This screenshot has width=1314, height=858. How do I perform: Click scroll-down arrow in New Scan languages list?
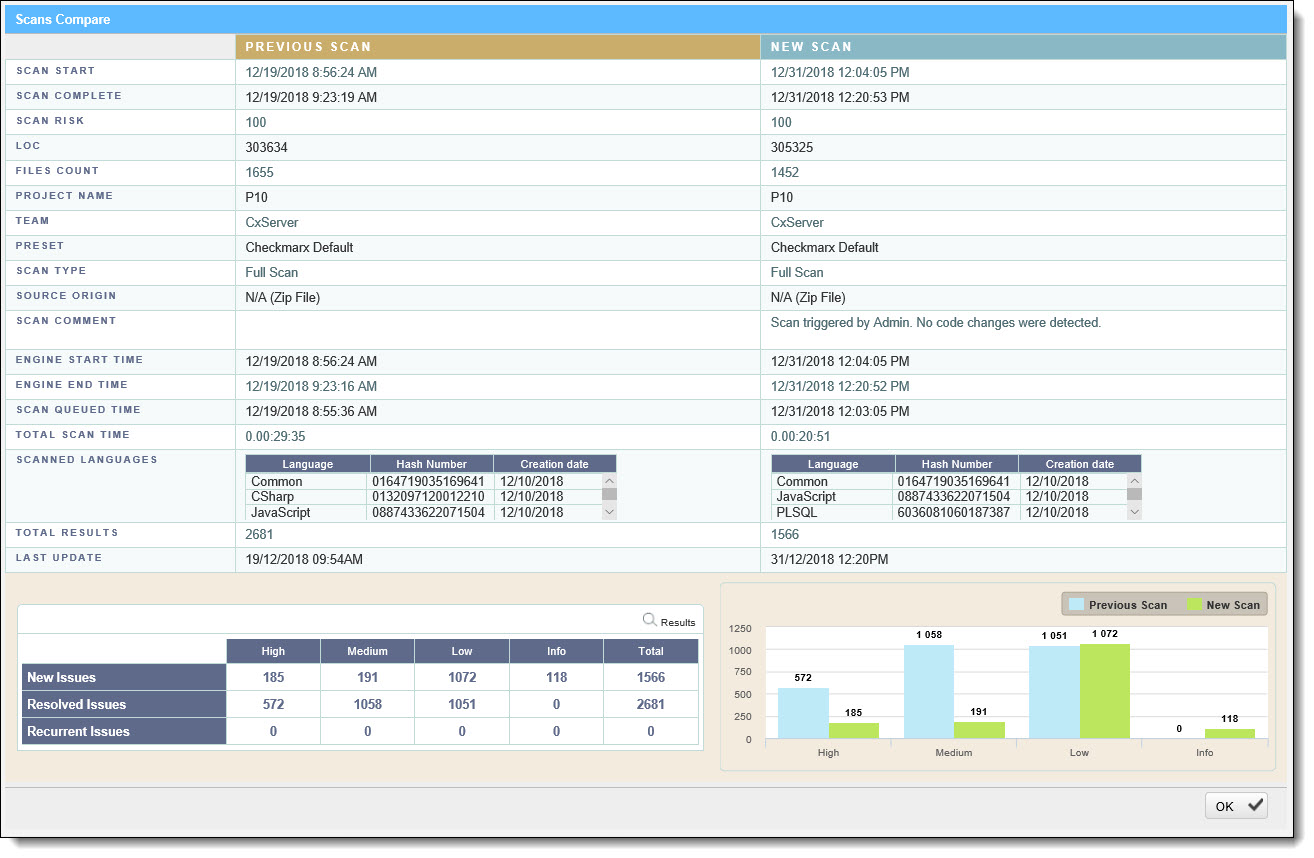[x=1134, y=512]
